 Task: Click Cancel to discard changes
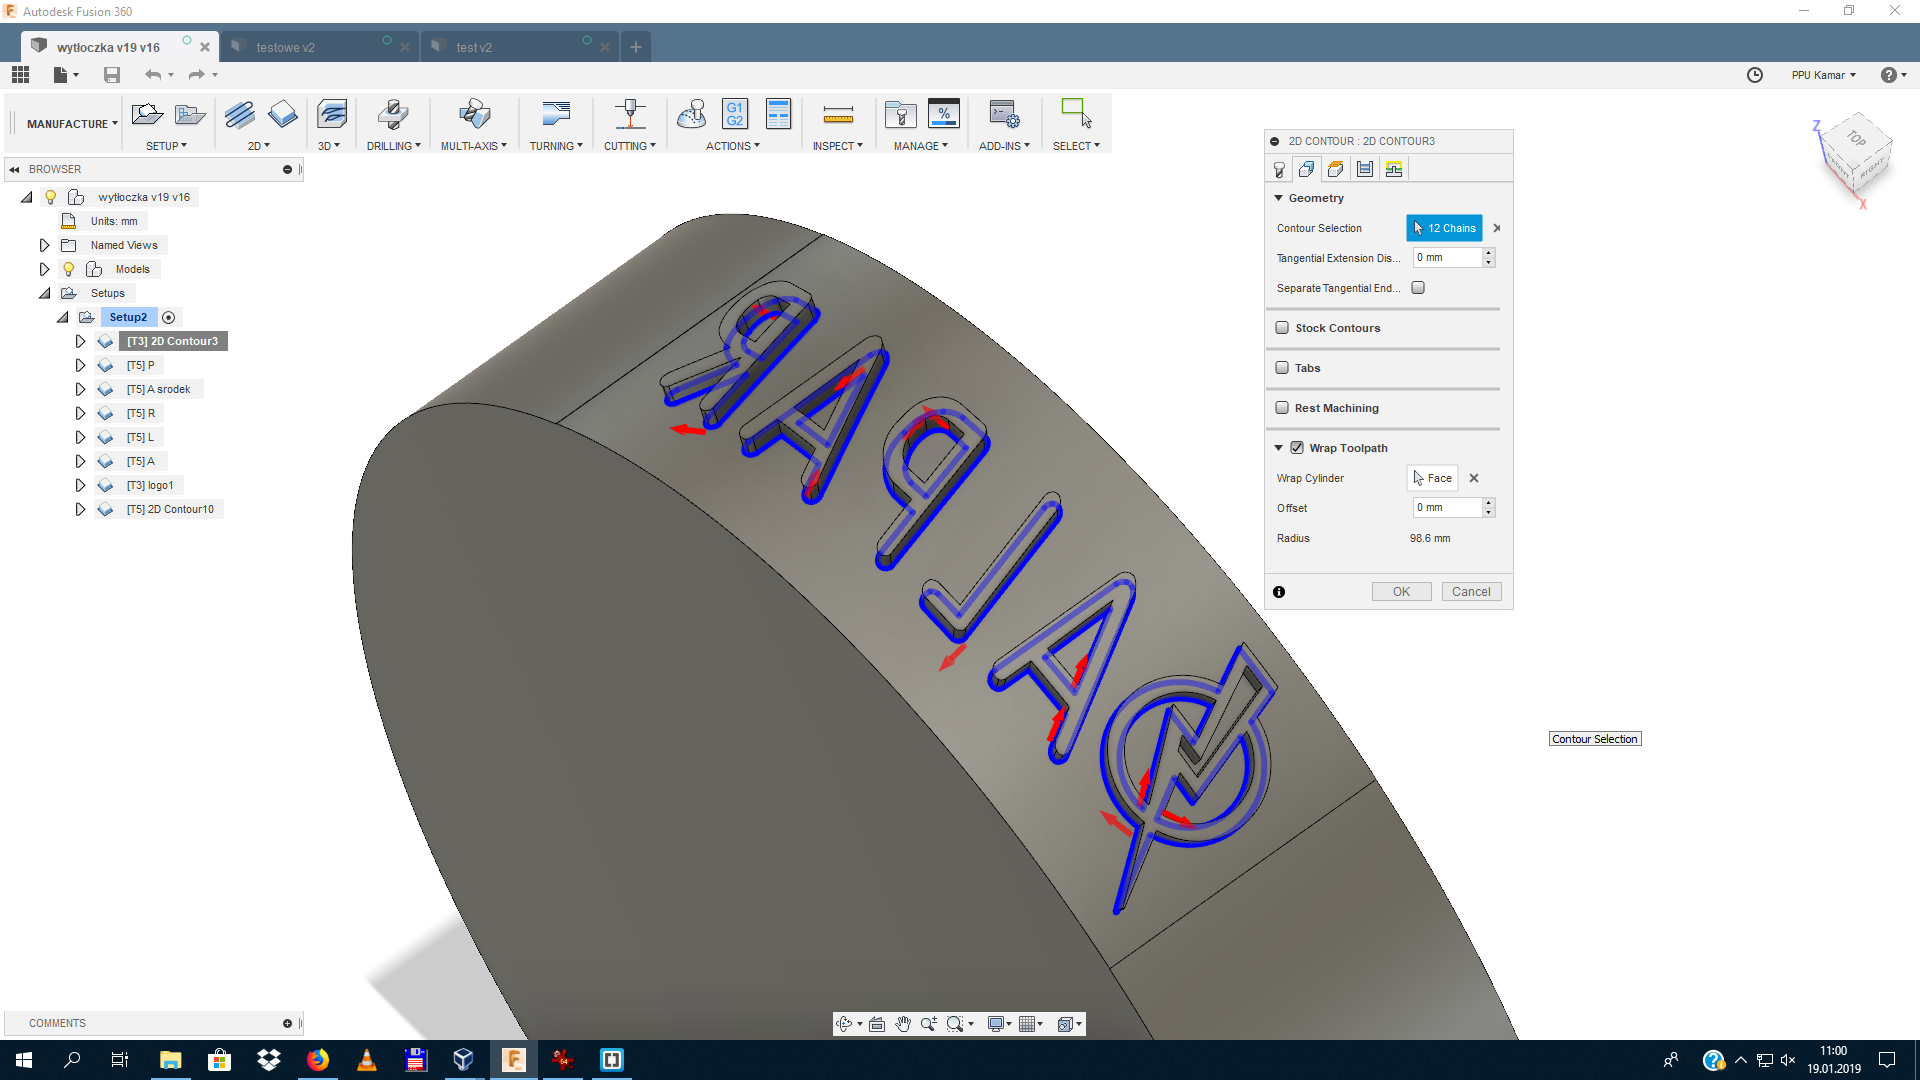[x=1470, y=591]
